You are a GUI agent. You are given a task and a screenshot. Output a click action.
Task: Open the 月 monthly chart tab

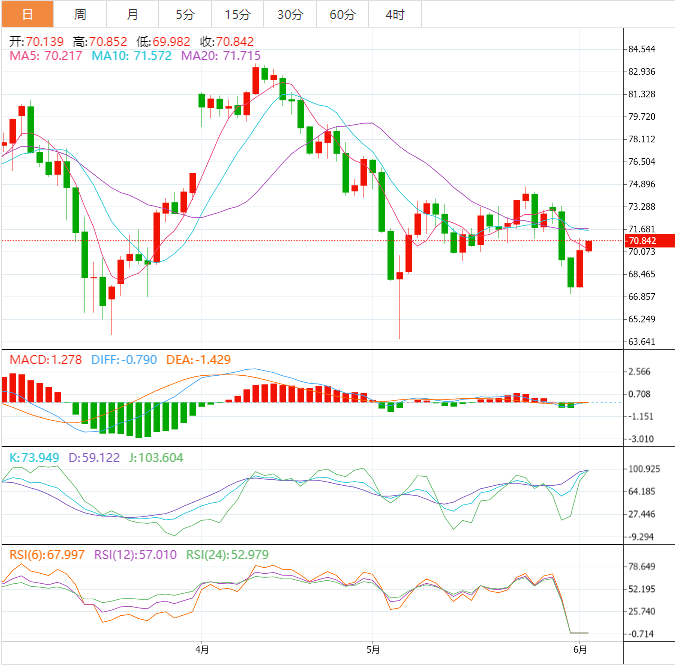click(133, 14)
